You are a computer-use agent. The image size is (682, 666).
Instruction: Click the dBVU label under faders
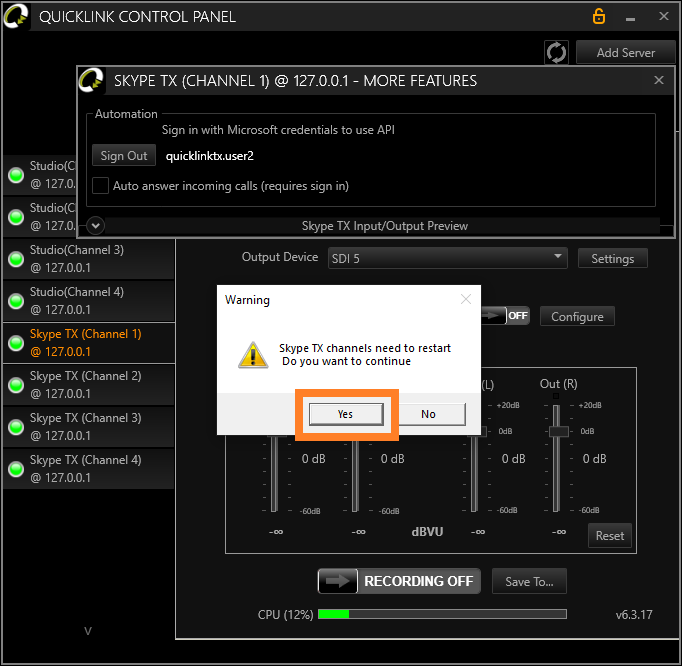[427, 532]
